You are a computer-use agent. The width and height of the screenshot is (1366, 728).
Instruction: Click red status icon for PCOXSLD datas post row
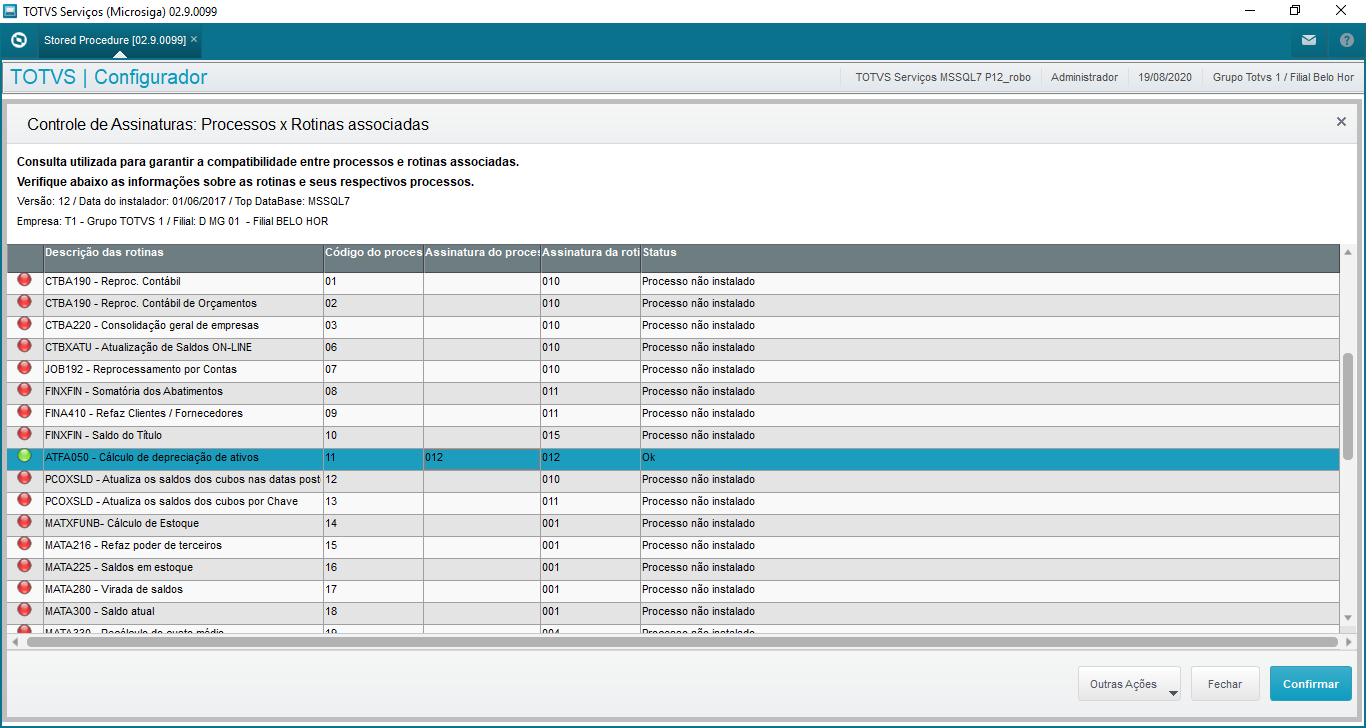click(25, 478)
